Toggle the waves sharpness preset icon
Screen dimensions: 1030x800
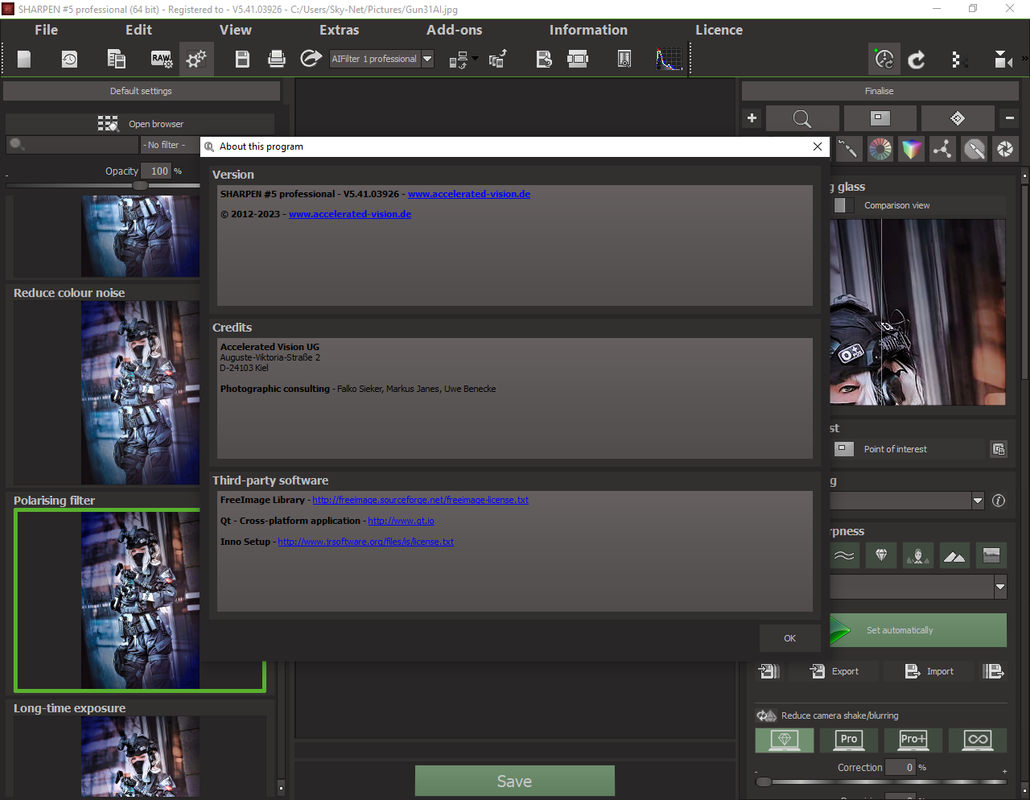[845, 556]
